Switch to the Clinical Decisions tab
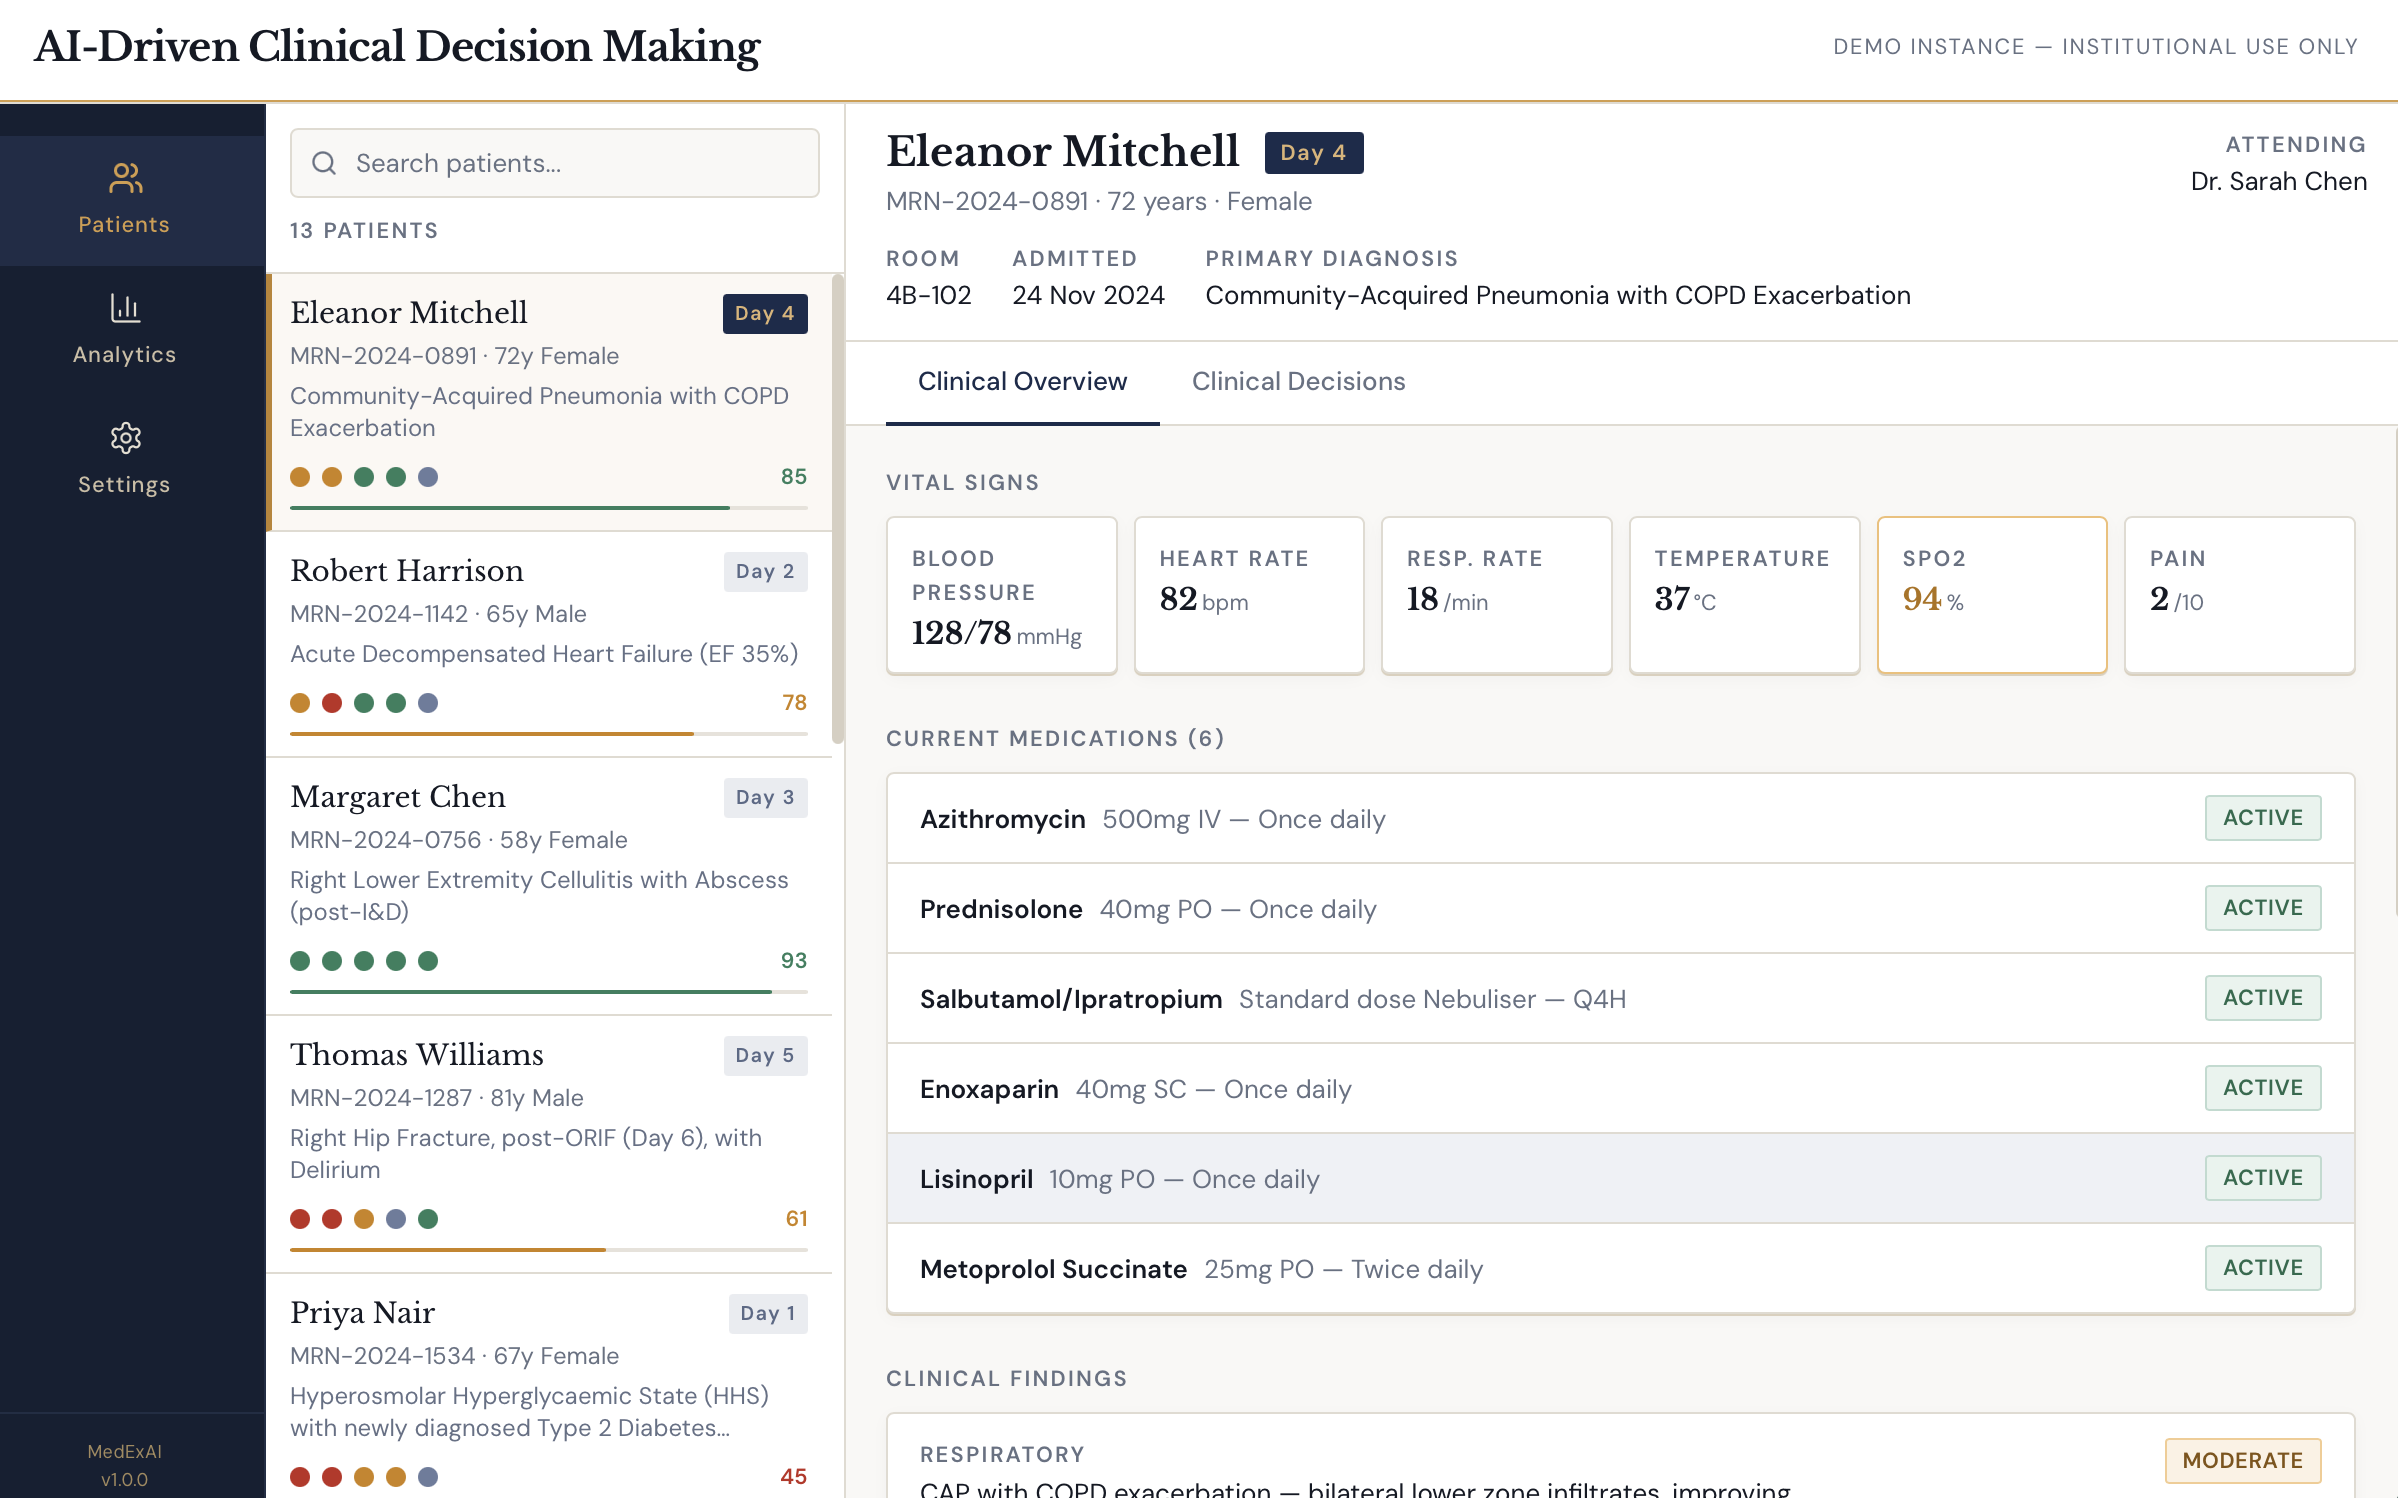The image size is (2398, 1498). (1298, 381)
